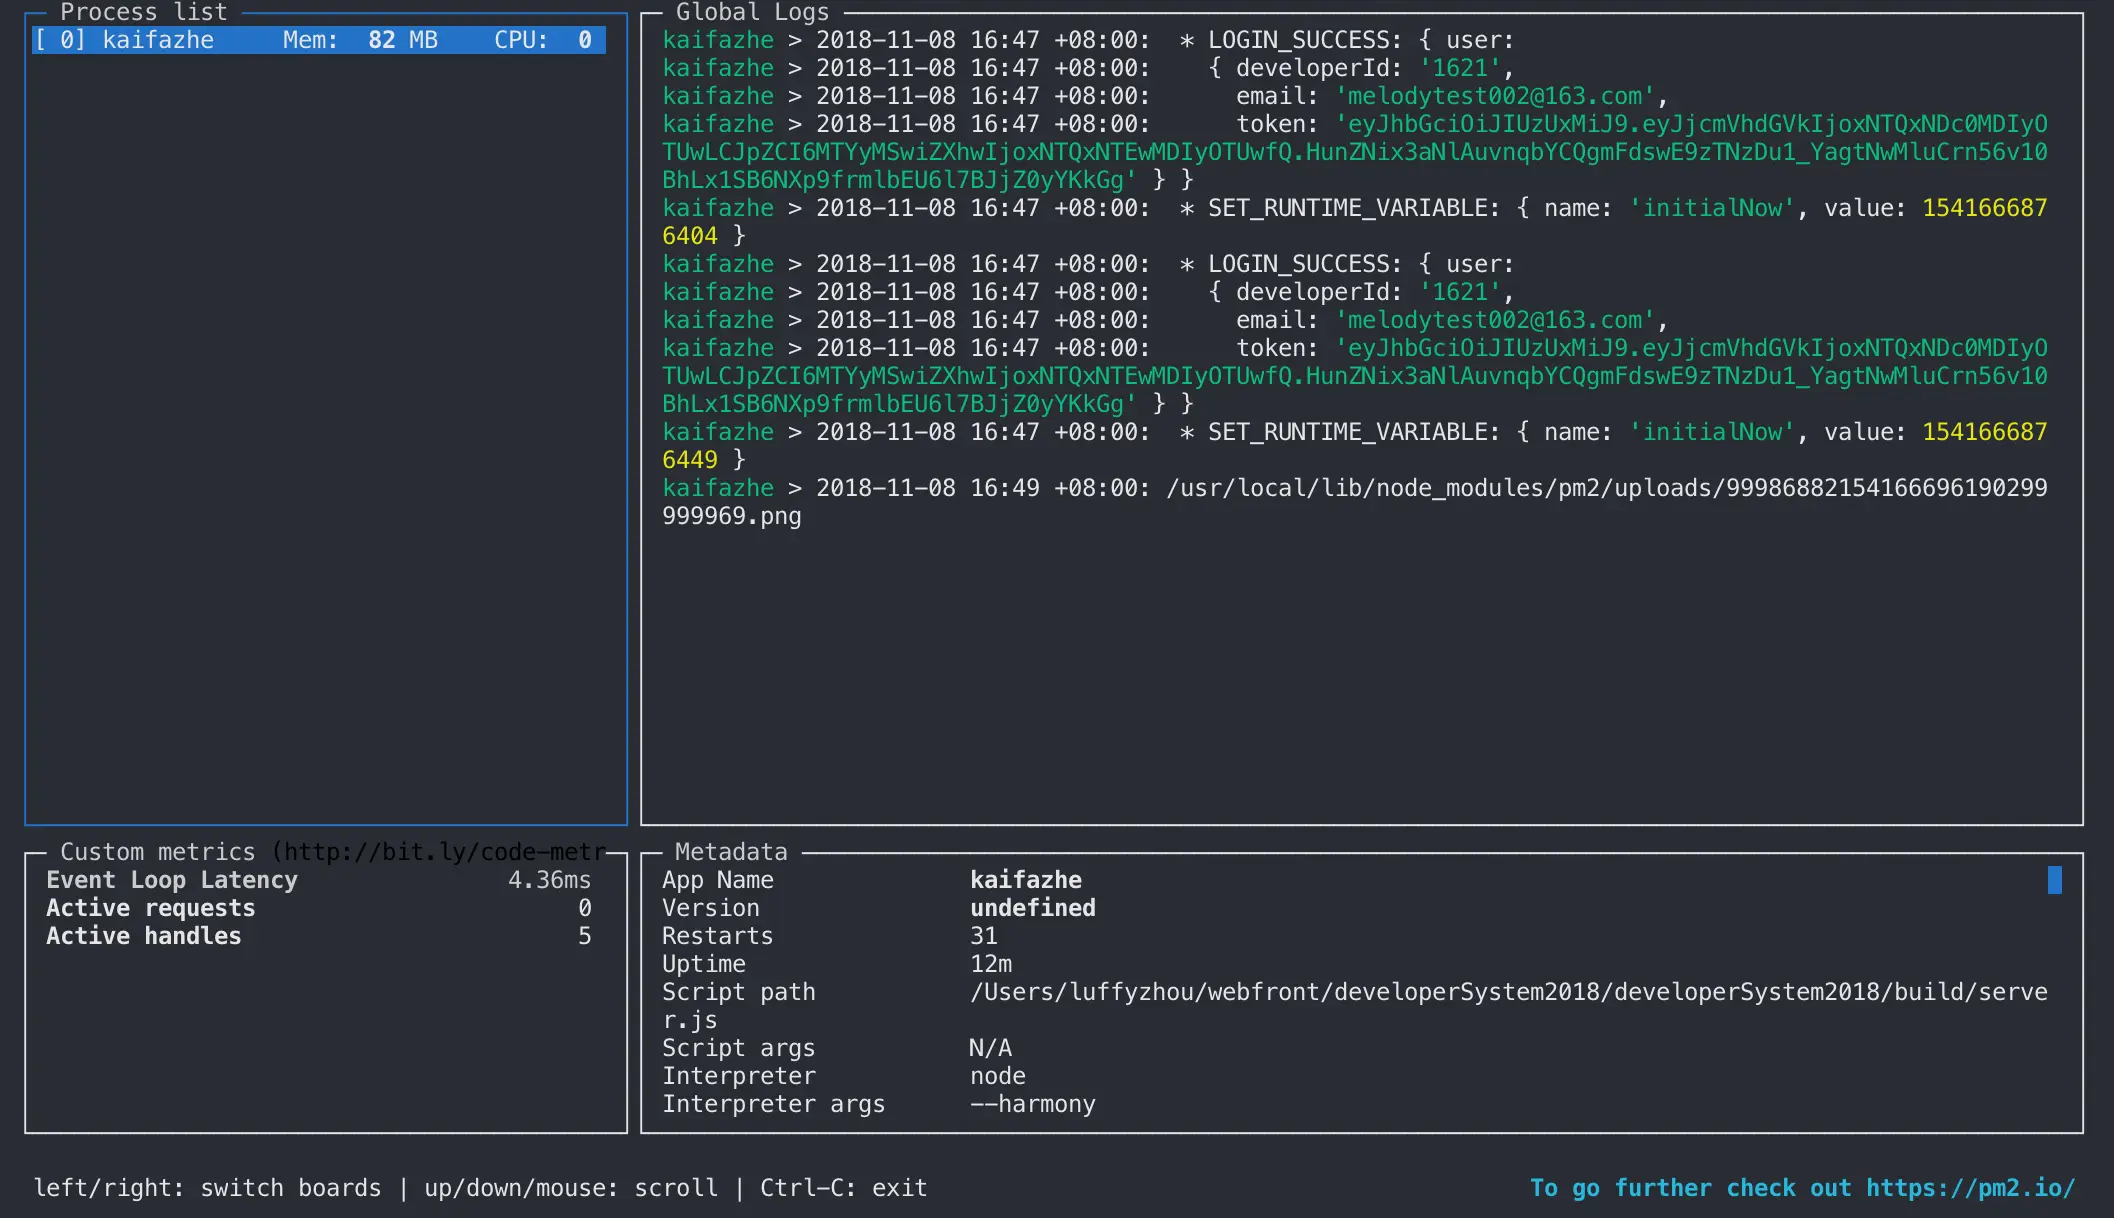Click the node interpreter value
The image size is (2114, 1218).
point(998,1076)
